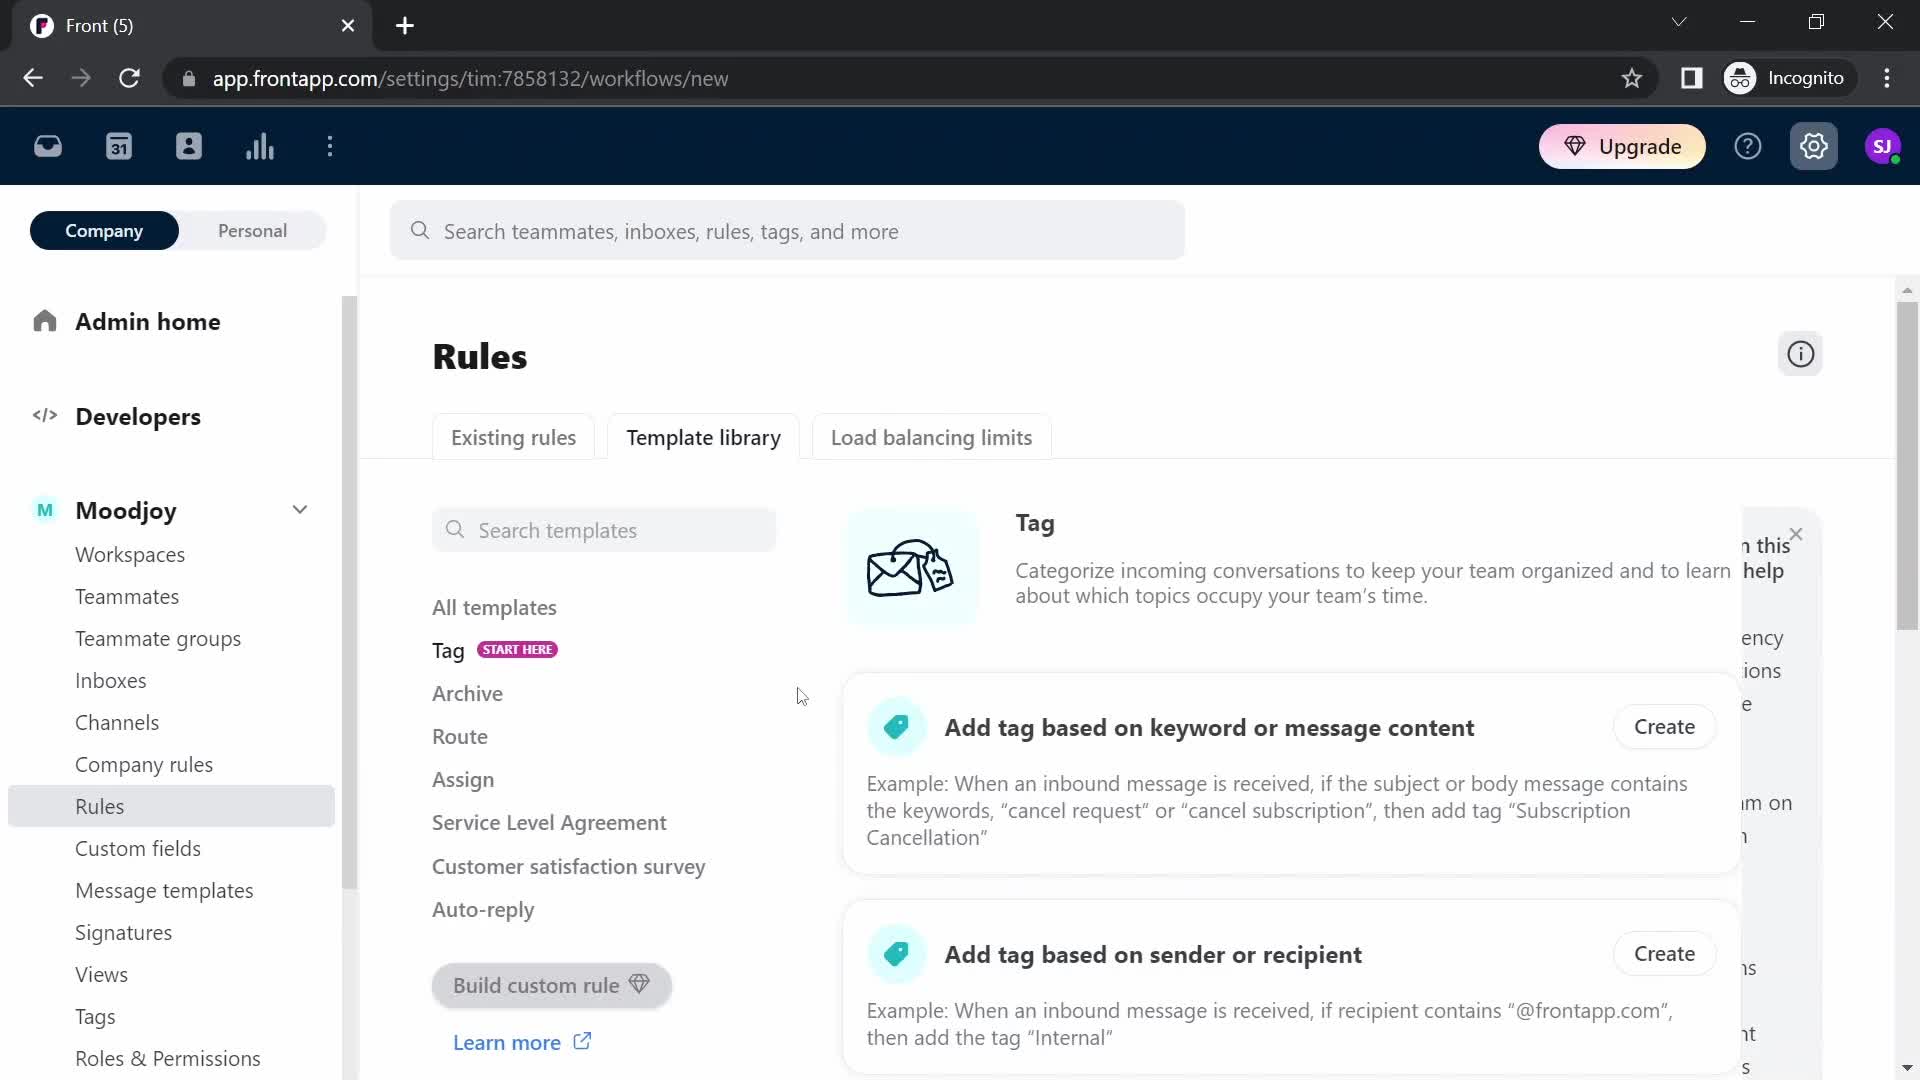
Task: Click Create for keyword tag rule
Action: pos(1664,727)
